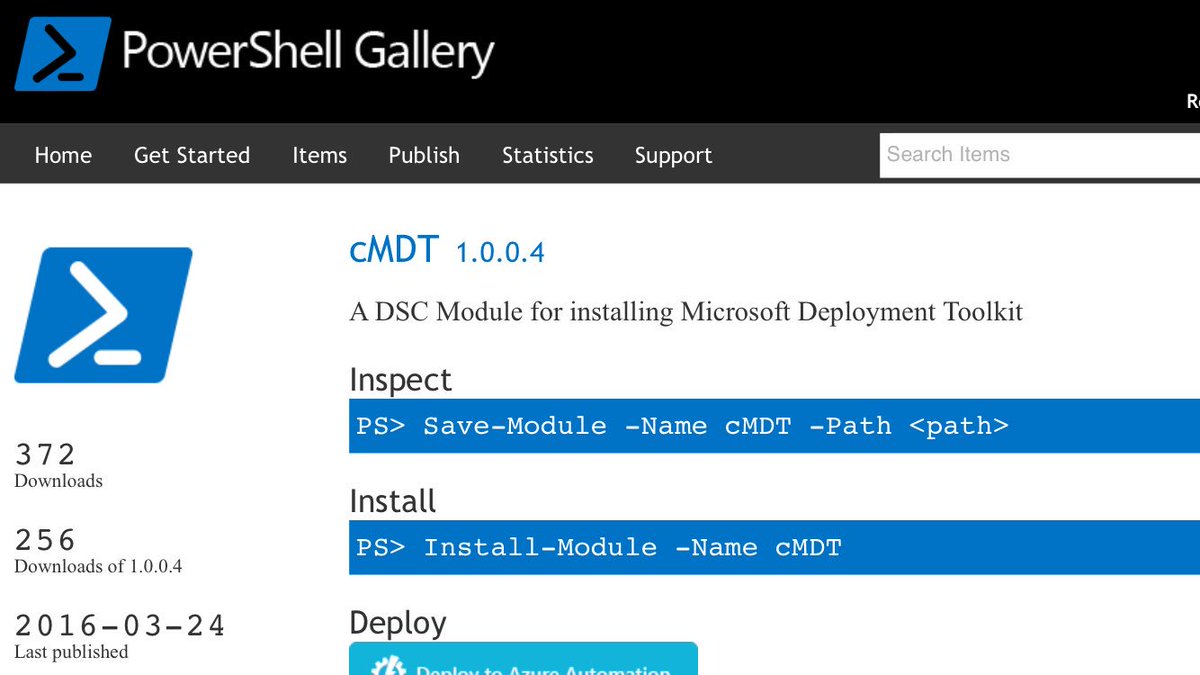Screen dimensions: 1200x675
Task: Go to the Items page
Action: pos(320,155)
